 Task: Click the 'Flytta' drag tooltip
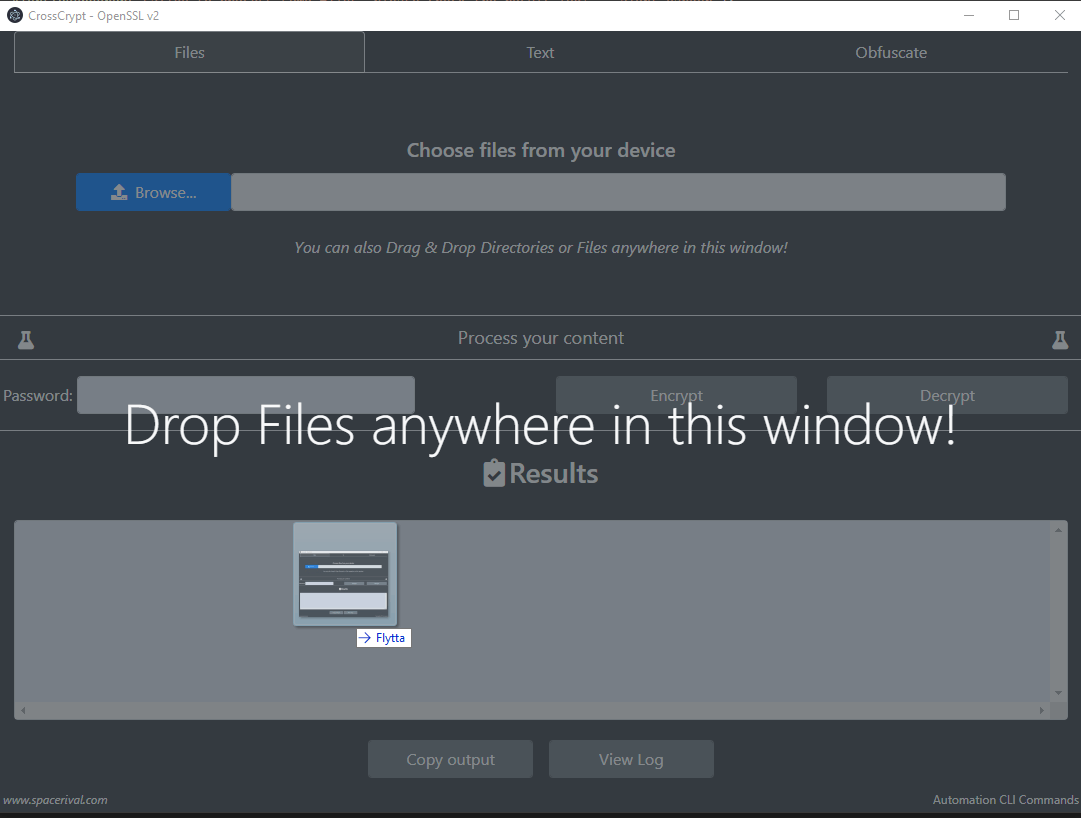pyautogui.click(x=383, y=638)
